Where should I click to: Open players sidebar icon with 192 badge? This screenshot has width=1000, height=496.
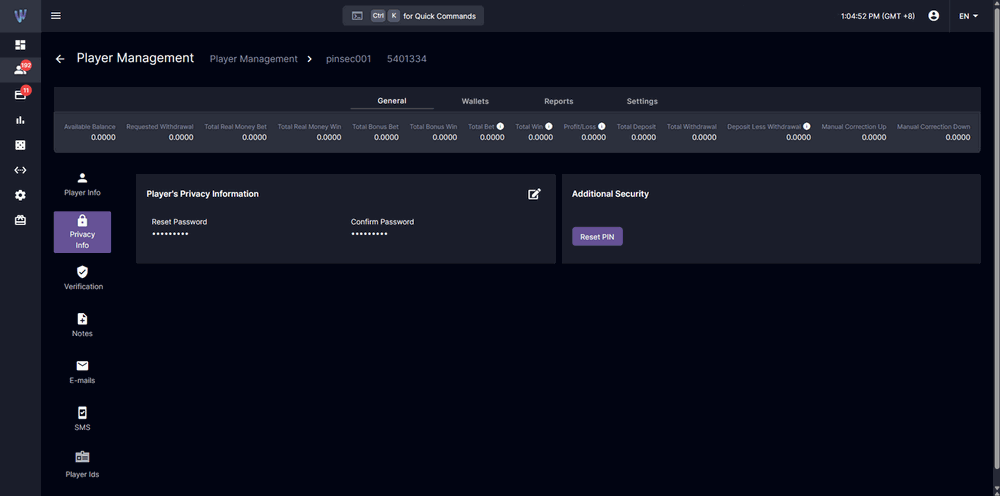20,69
